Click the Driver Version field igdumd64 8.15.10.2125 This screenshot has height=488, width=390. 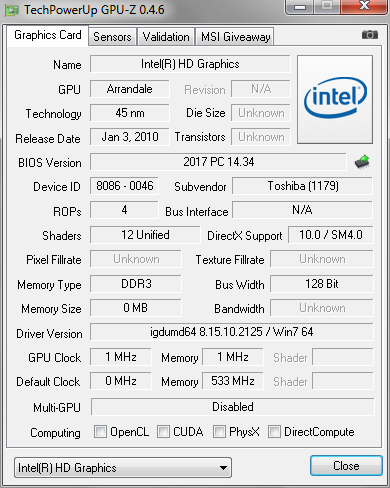point(232,332)
